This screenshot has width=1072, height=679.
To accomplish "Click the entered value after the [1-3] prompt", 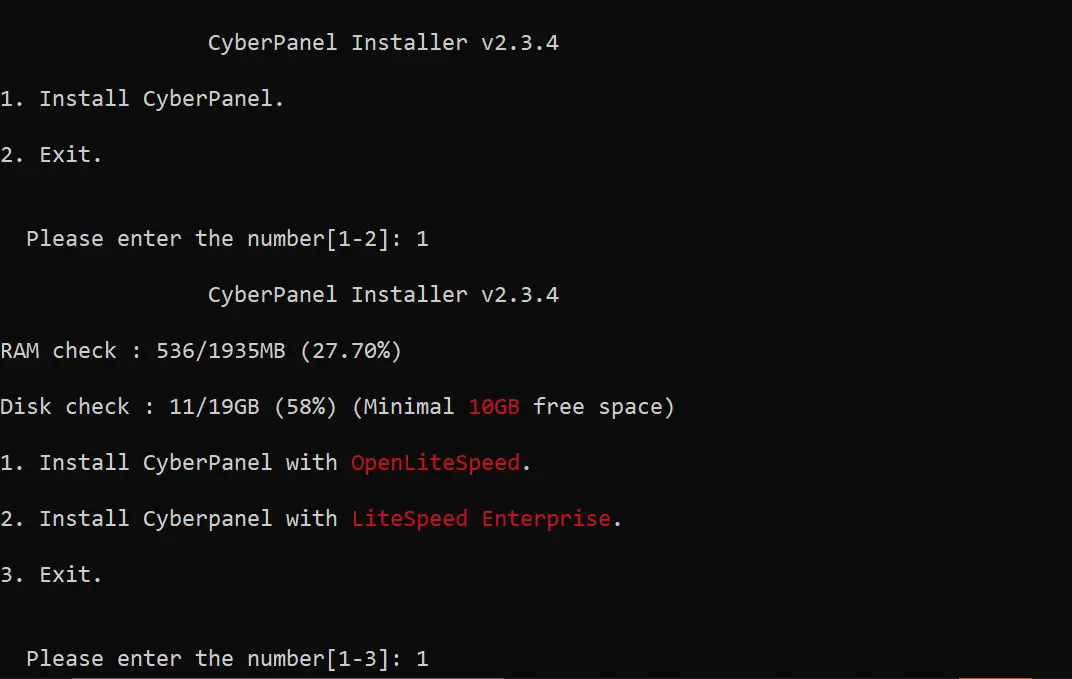I will coord(422,659).
